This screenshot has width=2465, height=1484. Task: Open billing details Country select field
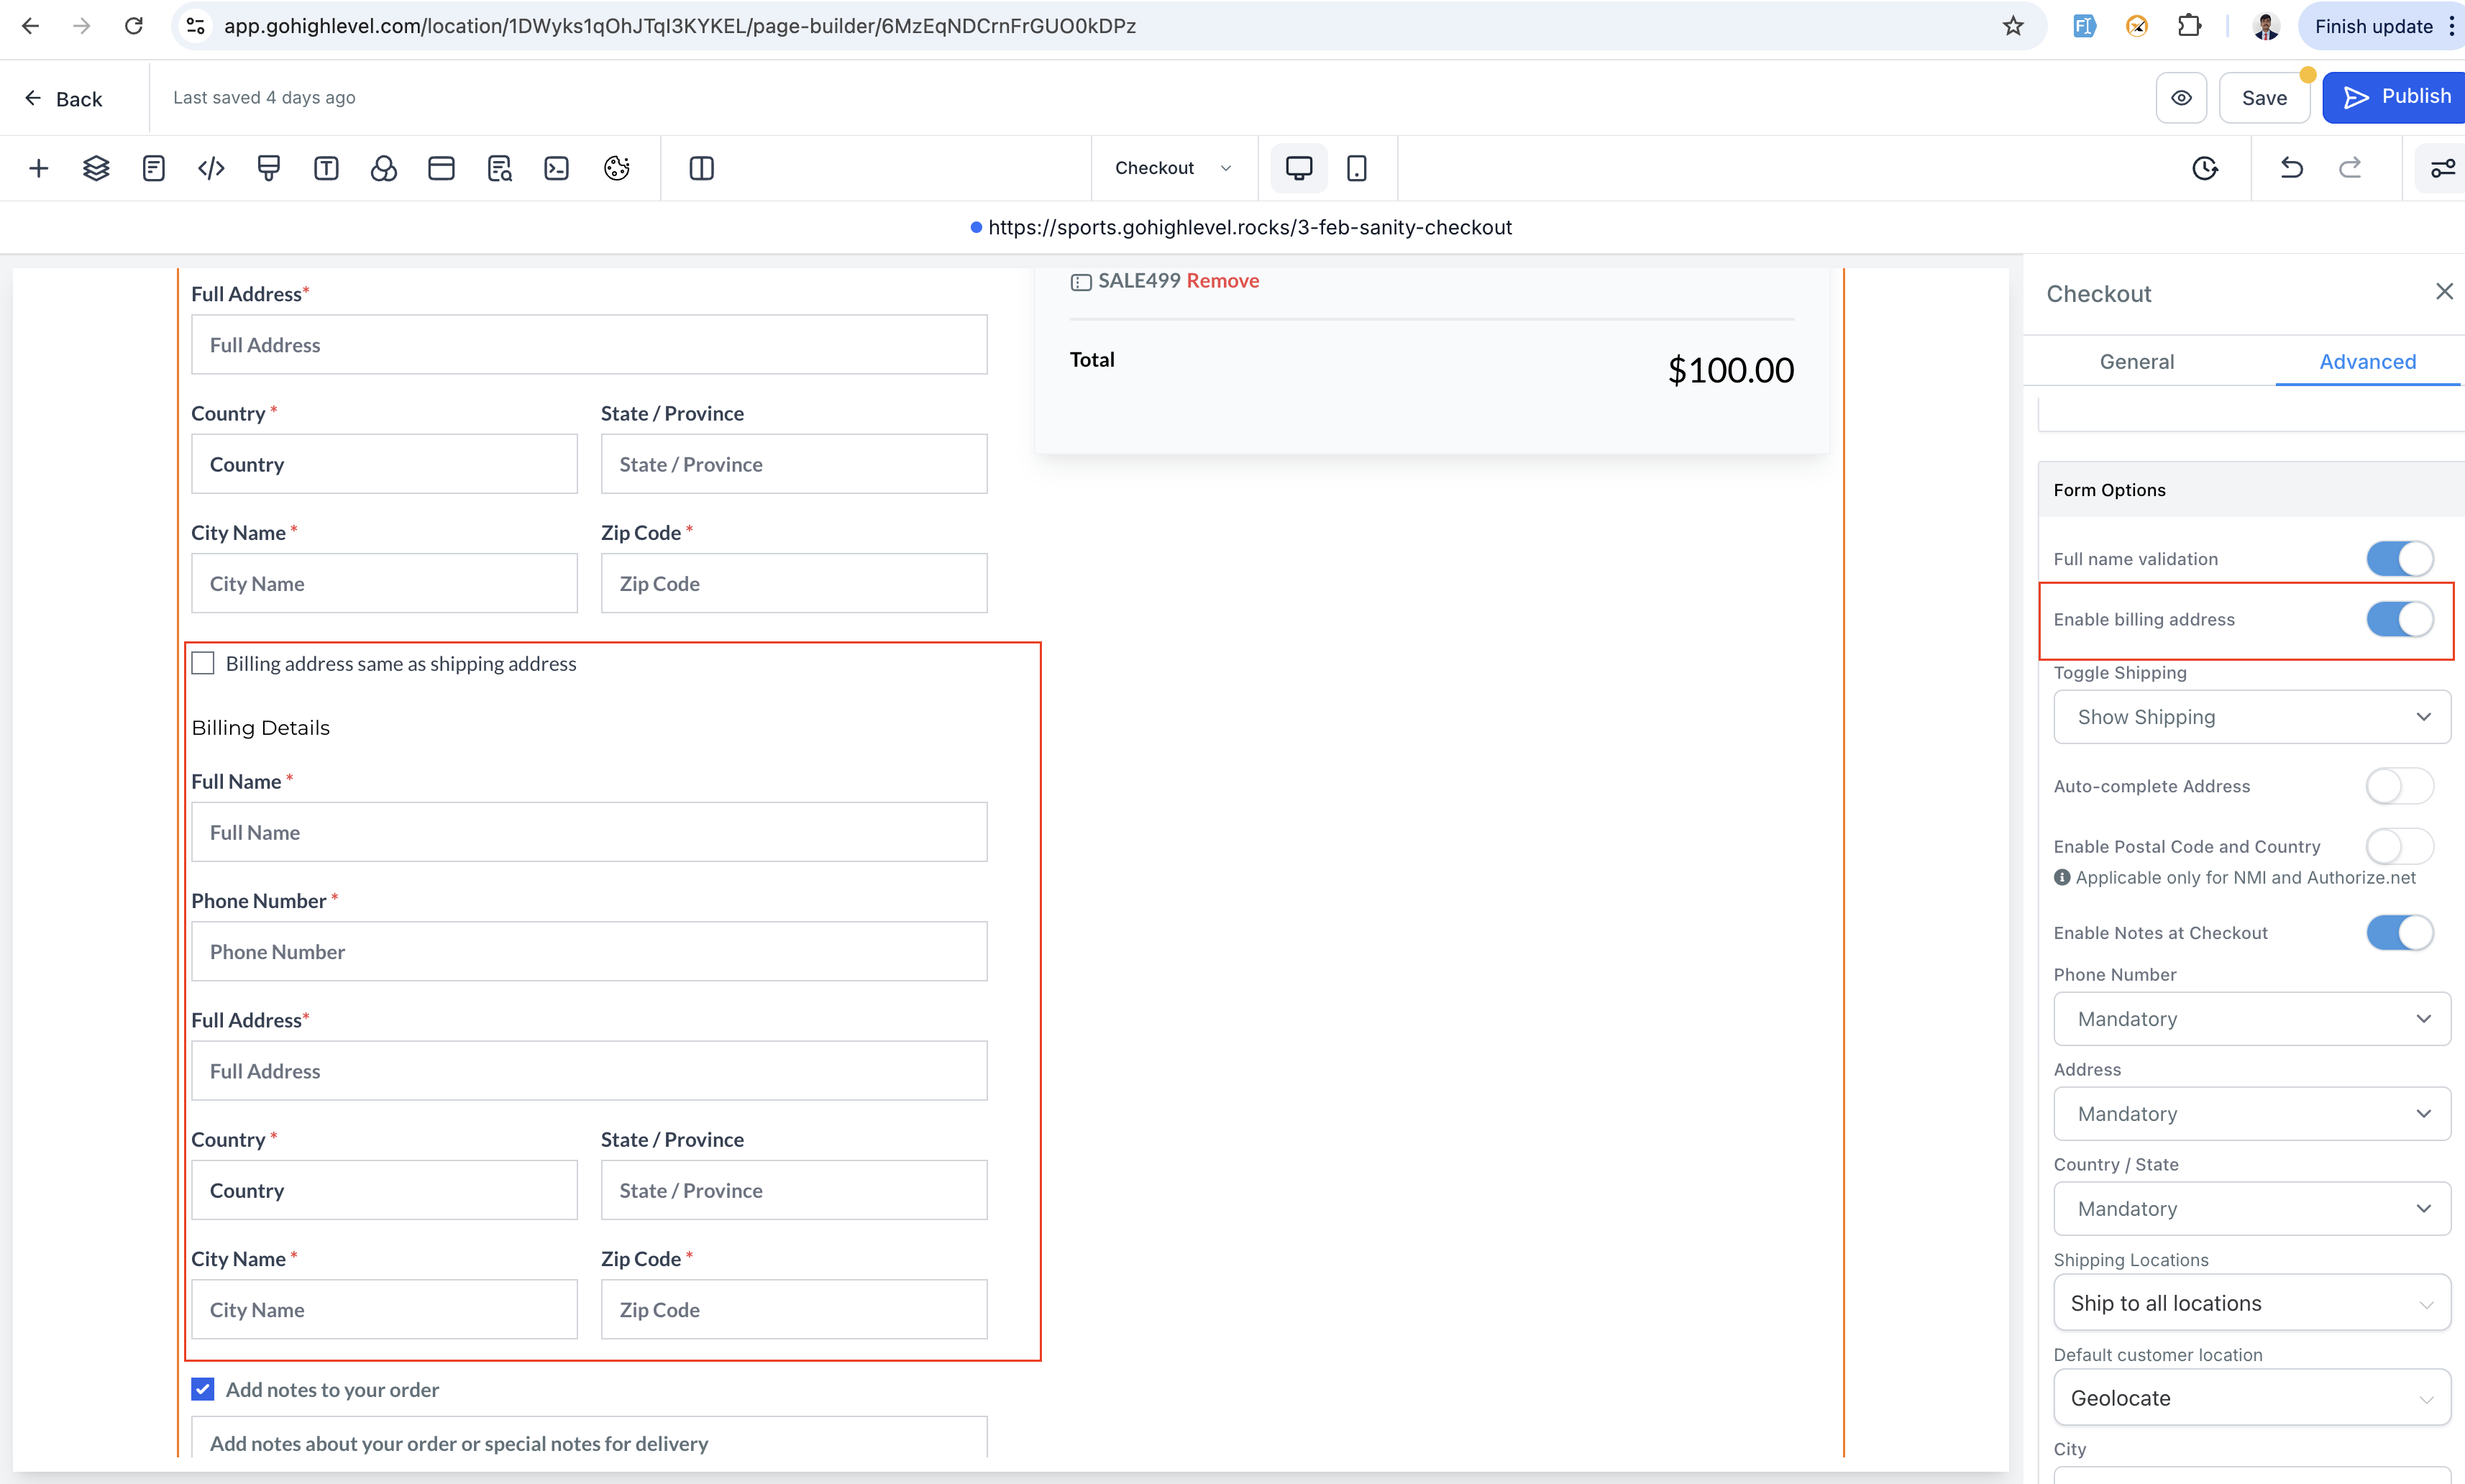(384, 1190)
